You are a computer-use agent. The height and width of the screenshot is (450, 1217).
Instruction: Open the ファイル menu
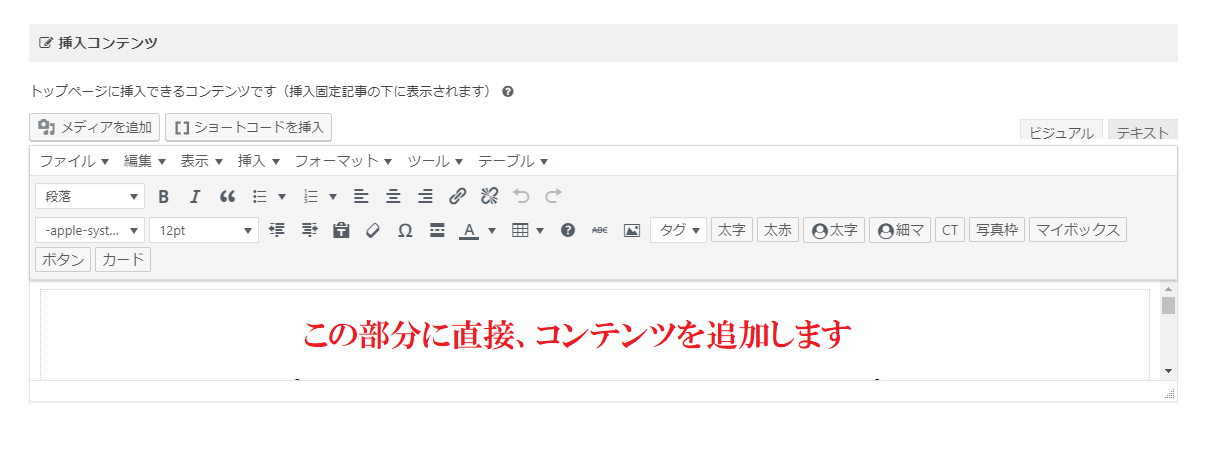point(74,161)
